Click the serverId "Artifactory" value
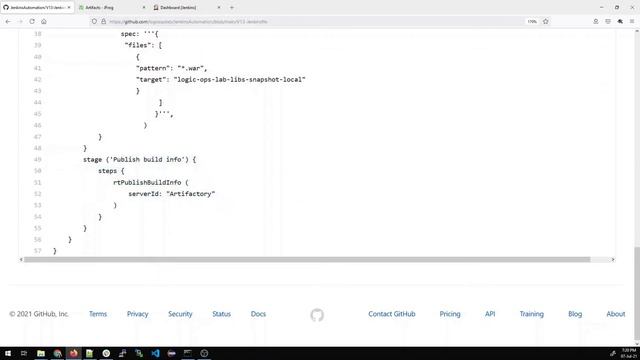The height and width of the screenshot is (360, 640). coord(191,194)
